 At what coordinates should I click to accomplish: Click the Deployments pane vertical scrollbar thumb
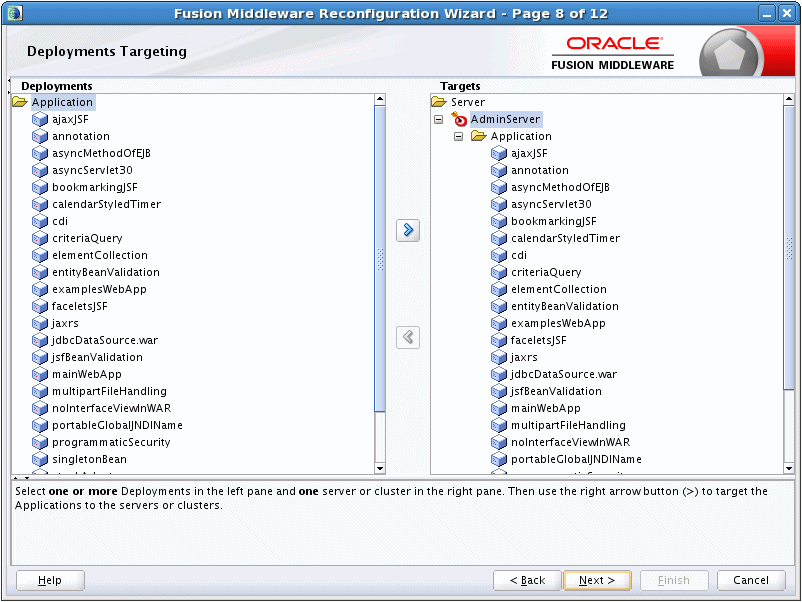(380, 258)
